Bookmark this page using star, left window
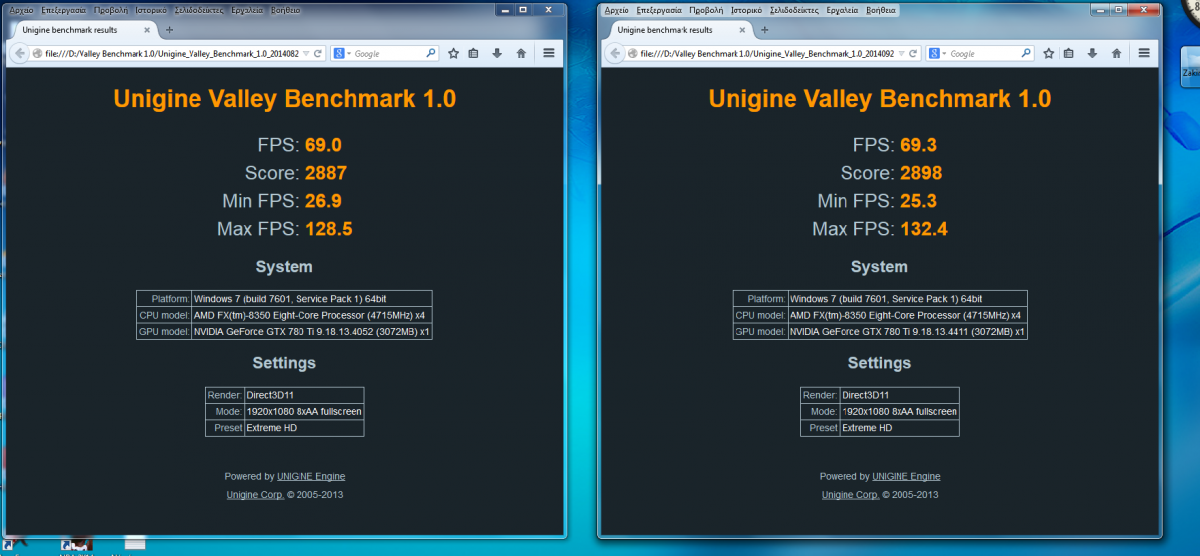 pyautogui.click(x=453, y=53)
